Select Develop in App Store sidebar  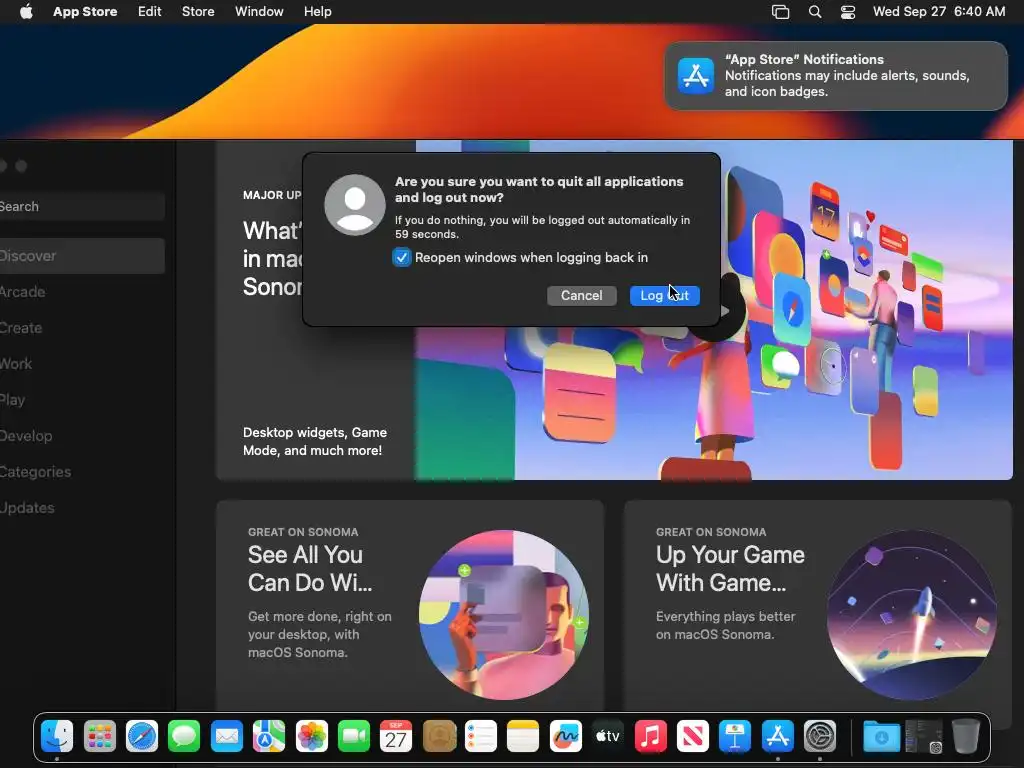pos(80,436)
